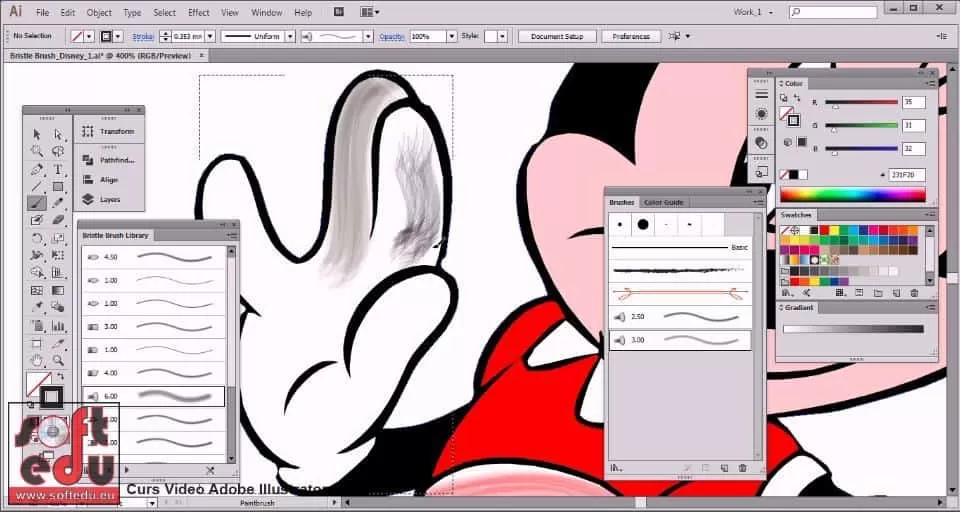Activate the Stroke box in toolbox
Image resolution: width=960 pixels, height=512 pixels.
point(51,397)
